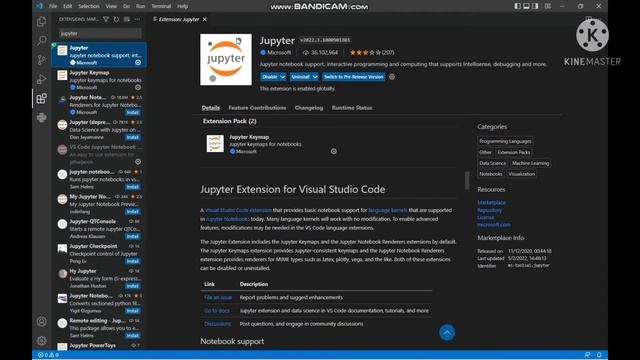
Task: Click the Customize Layout icon in title bar
Action: (548, 6)
